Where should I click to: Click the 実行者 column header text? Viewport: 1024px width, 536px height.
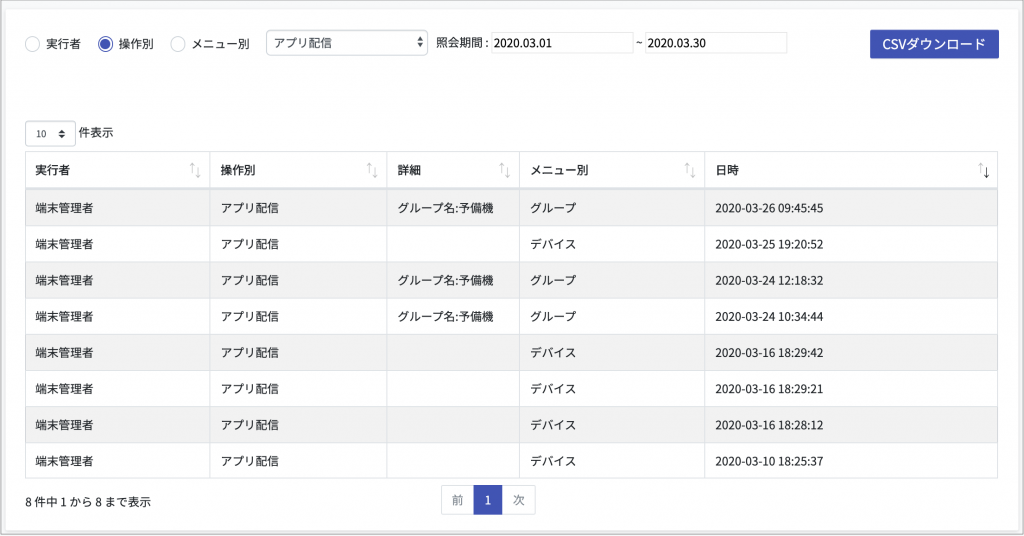52,170
